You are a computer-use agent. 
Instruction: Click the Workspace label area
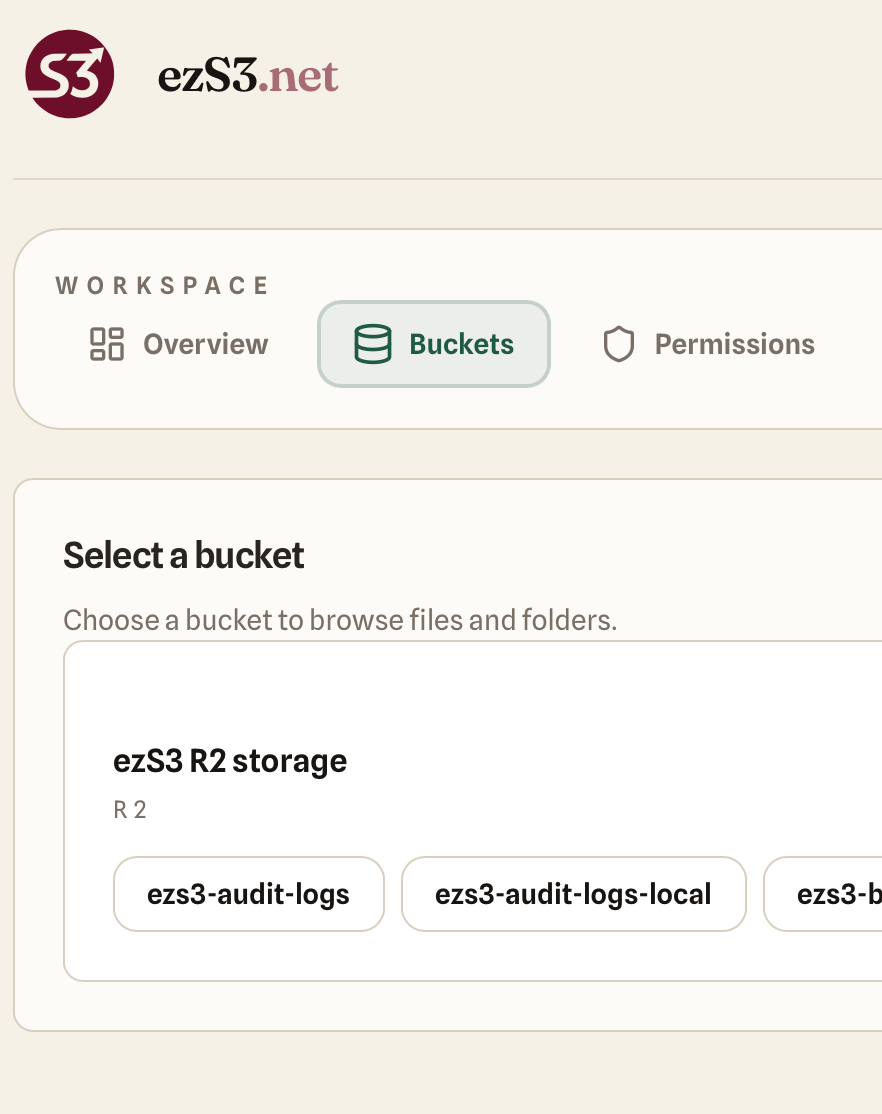163,285
